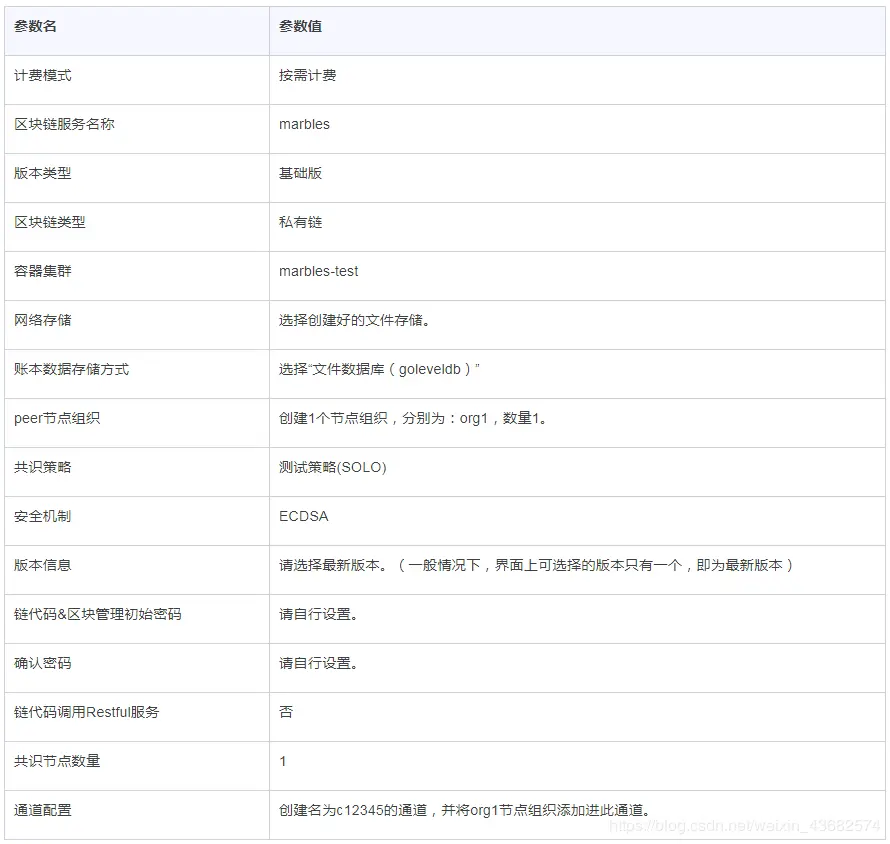Image resolution: width=890 pixels, height=844 pixels.
Task: Select the value 1 for 共识节点数量
Action: pyautogui.click(x=283, y=761)
